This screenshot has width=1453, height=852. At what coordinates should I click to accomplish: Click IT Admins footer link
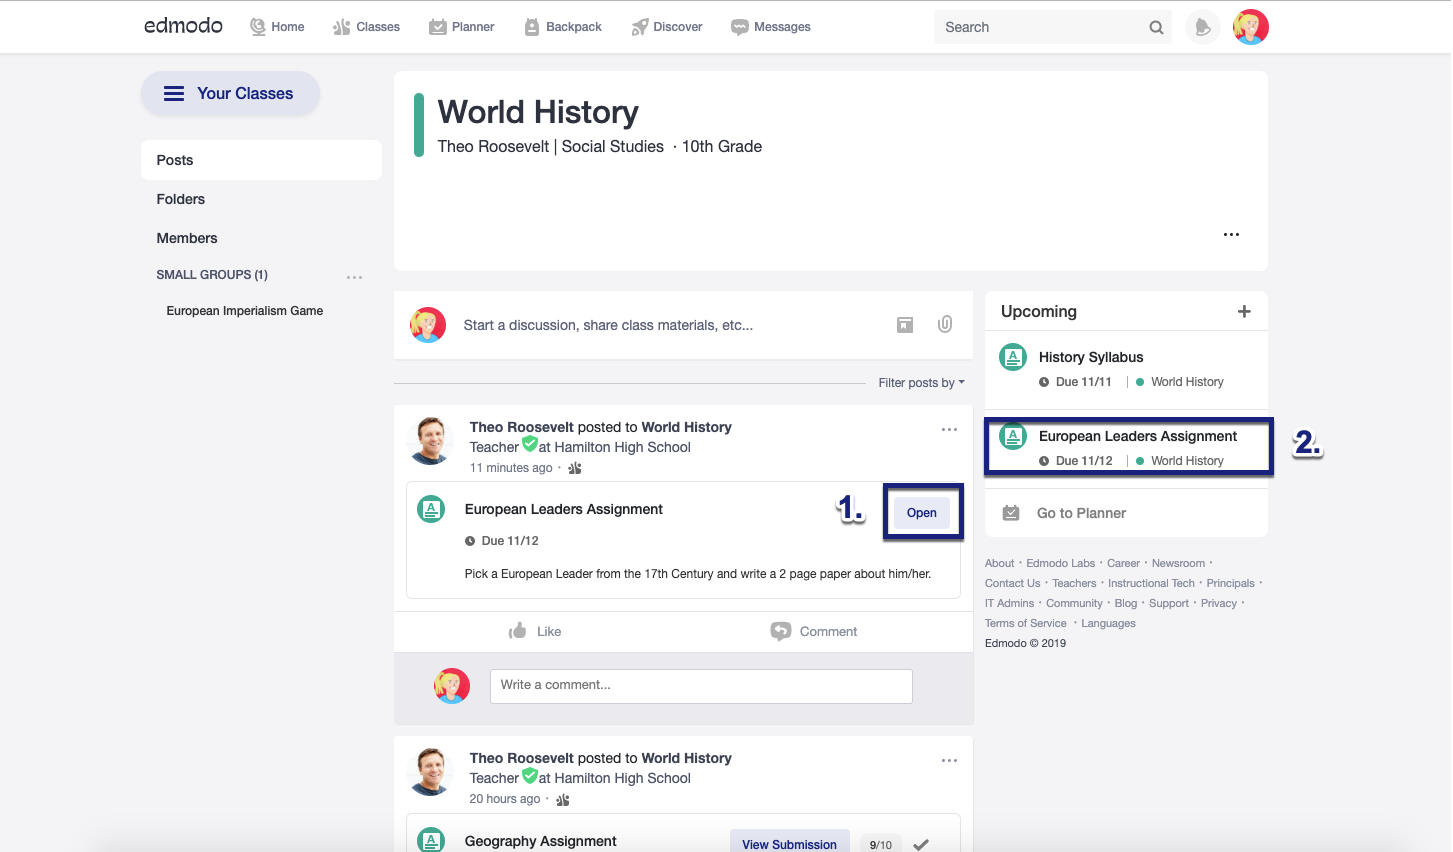pyautogui.click(x=1009, y=603)
